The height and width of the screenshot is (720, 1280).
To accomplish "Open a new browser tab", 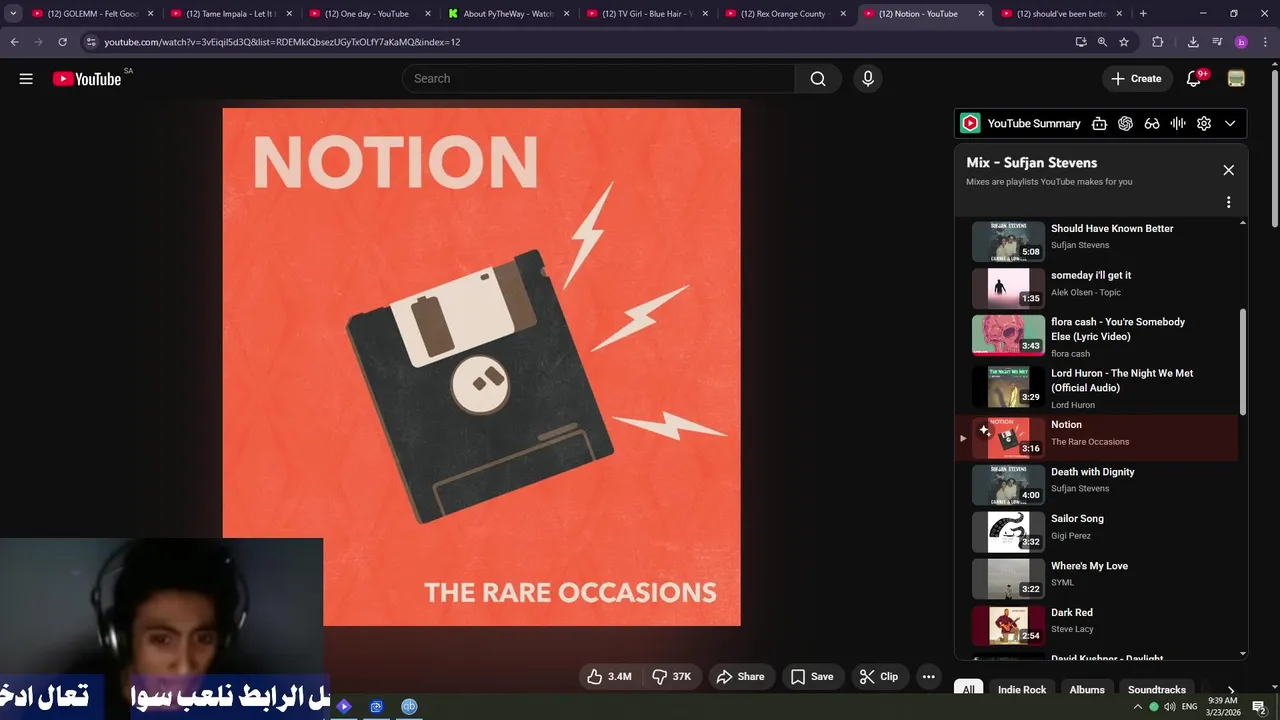I will (1143, 14).
